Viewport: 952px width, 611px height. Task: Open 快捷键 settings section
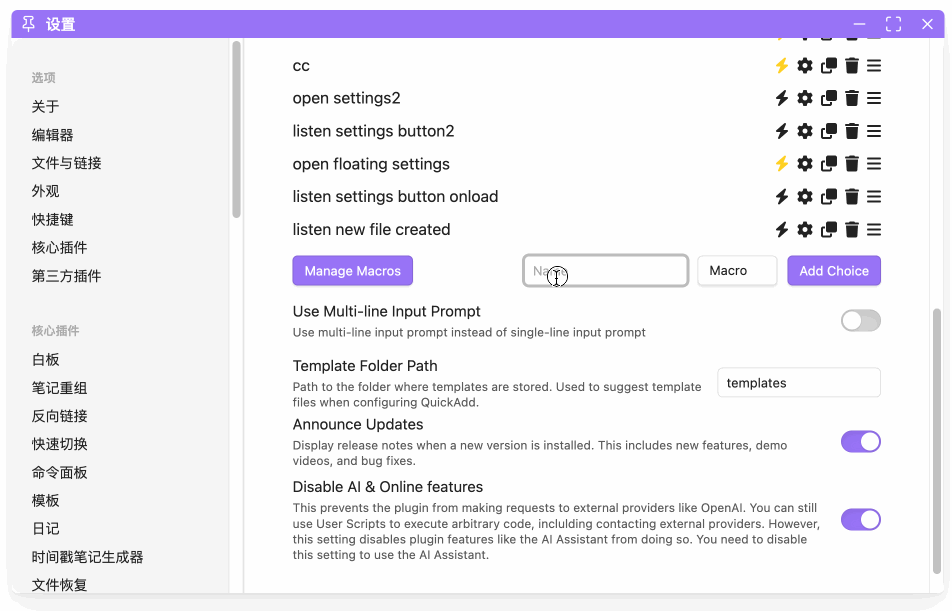point(52,219)
